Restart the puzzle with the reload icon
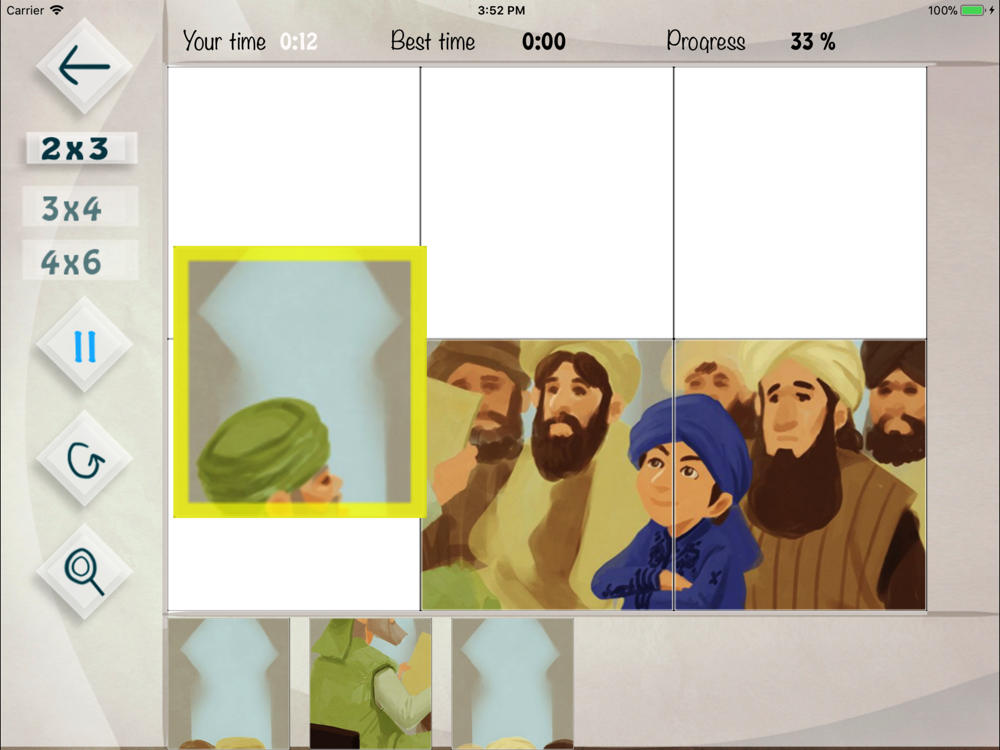This screenshot has height=750, width=1000. pos(84,459)
